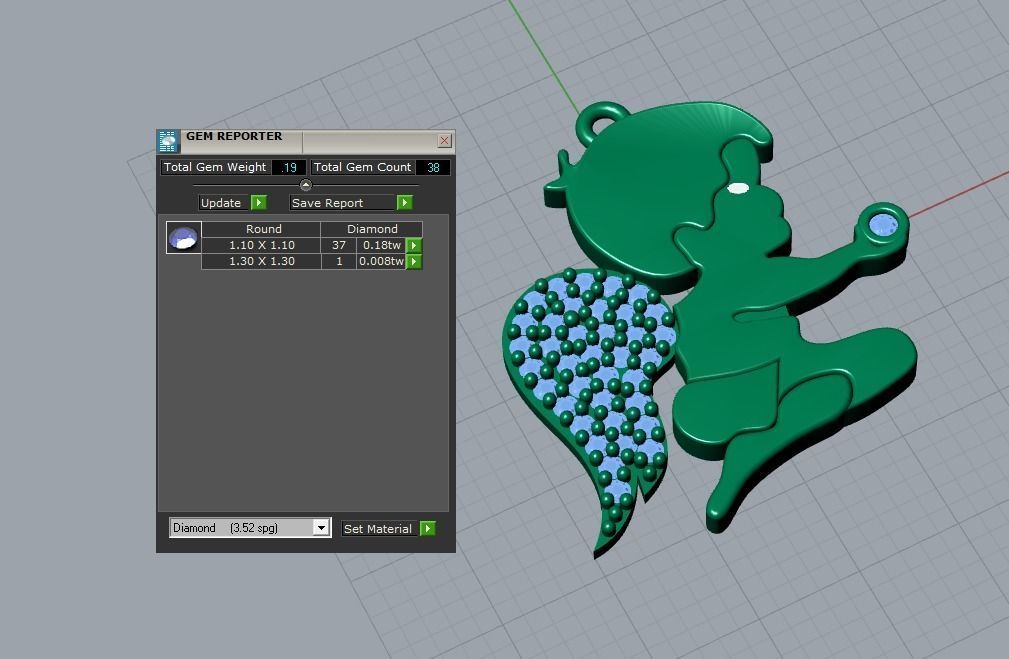
Task: Click green arrow for 1.10 X 1.10 row
Action: click(x=414, y=245)
